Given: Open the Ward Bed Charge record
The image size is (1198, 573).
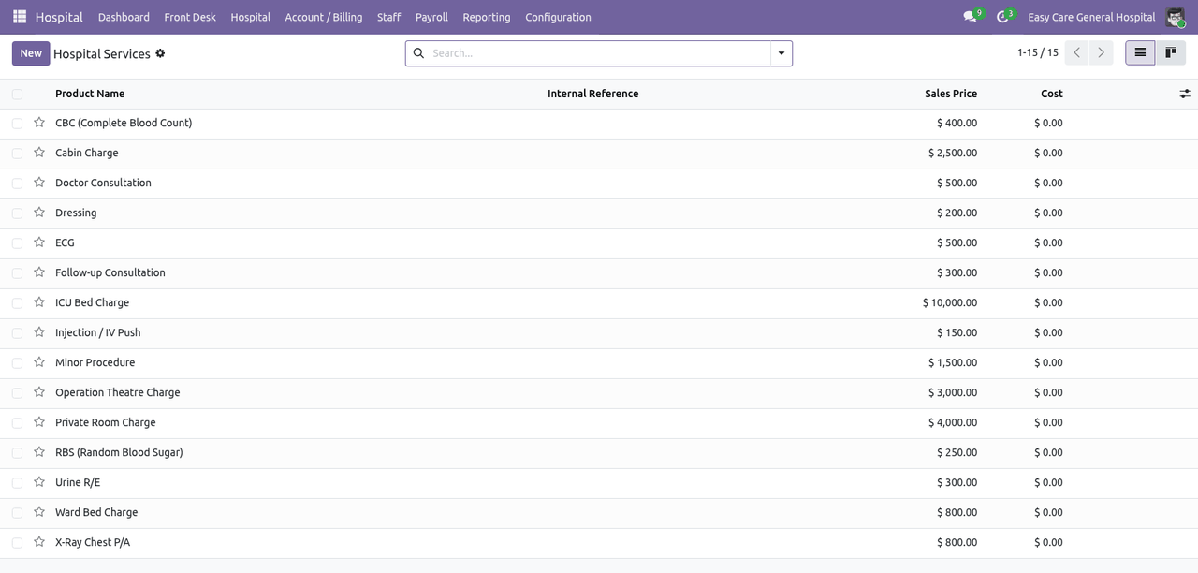Looking at the screenshot, I should tap(97, 512).
